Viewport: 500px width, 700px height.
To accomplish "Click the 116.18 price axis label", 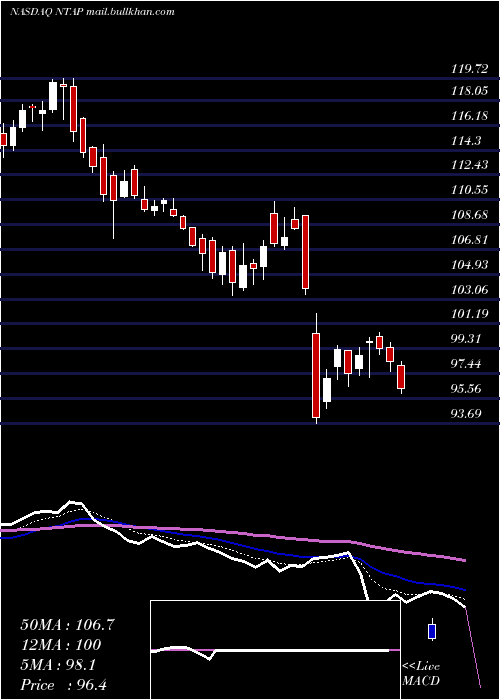I will [469, 116].
